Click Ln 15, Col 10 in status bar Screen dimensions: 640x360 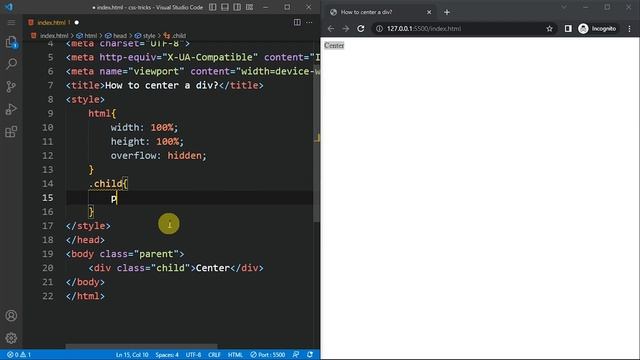132,355
